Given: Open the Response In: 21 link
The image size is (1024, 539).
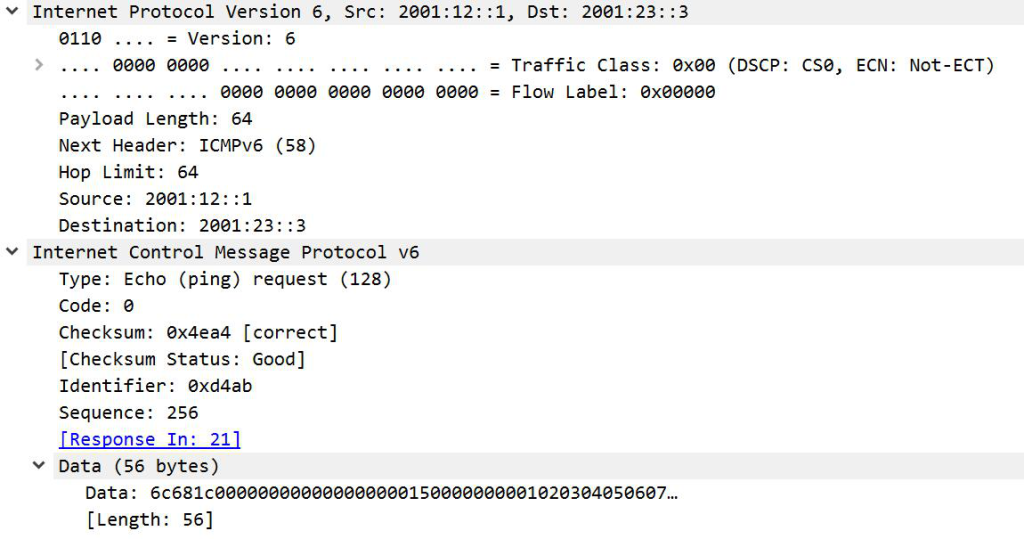Looking at the screenshot, I should (x=150, y=439).
